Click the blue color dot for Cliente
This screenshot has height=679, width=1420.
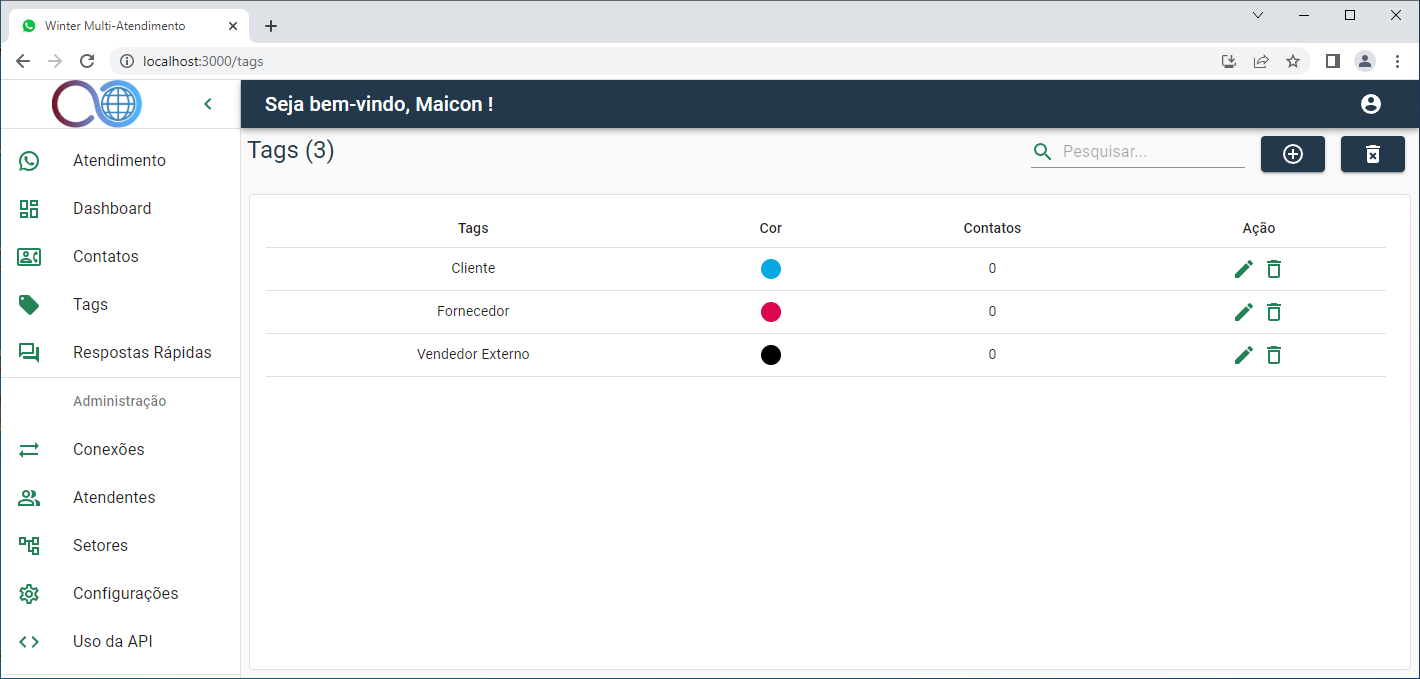[x=770, y=269]
